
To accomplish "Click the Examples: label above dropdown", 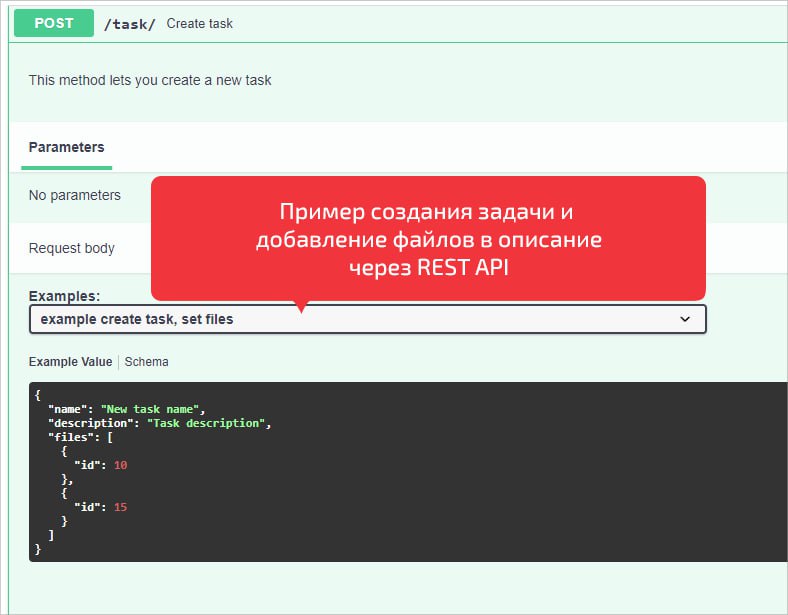I will 65,296.
